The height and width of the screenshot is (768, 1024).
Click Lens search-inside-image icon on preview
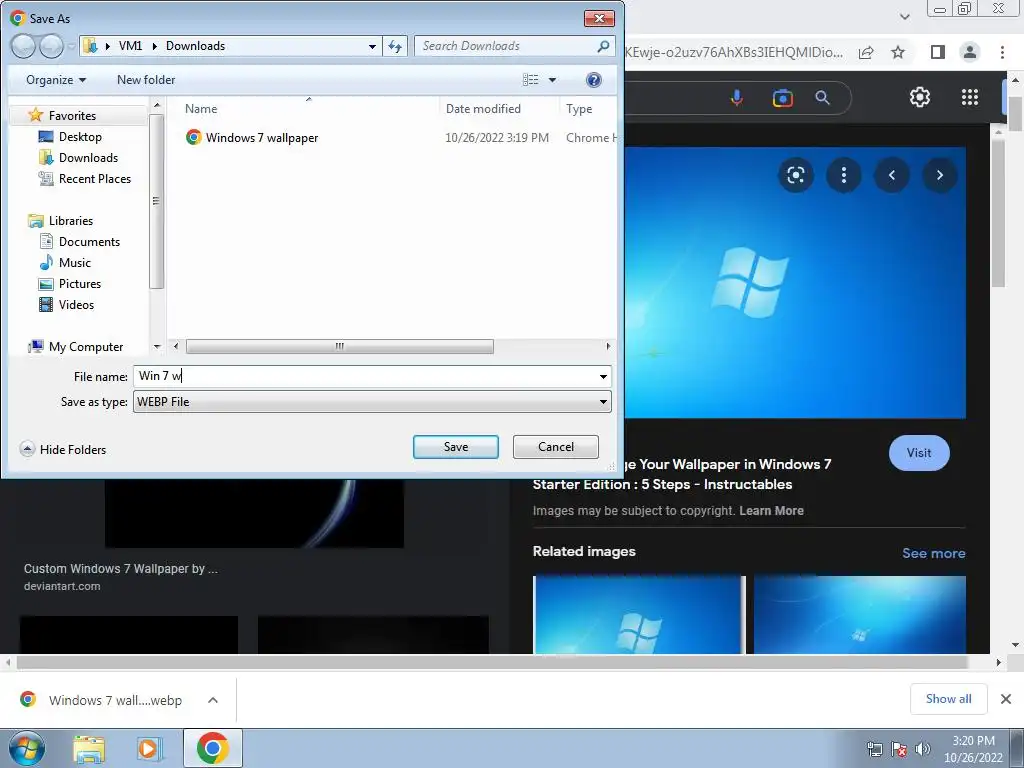[x=795, y=175]
